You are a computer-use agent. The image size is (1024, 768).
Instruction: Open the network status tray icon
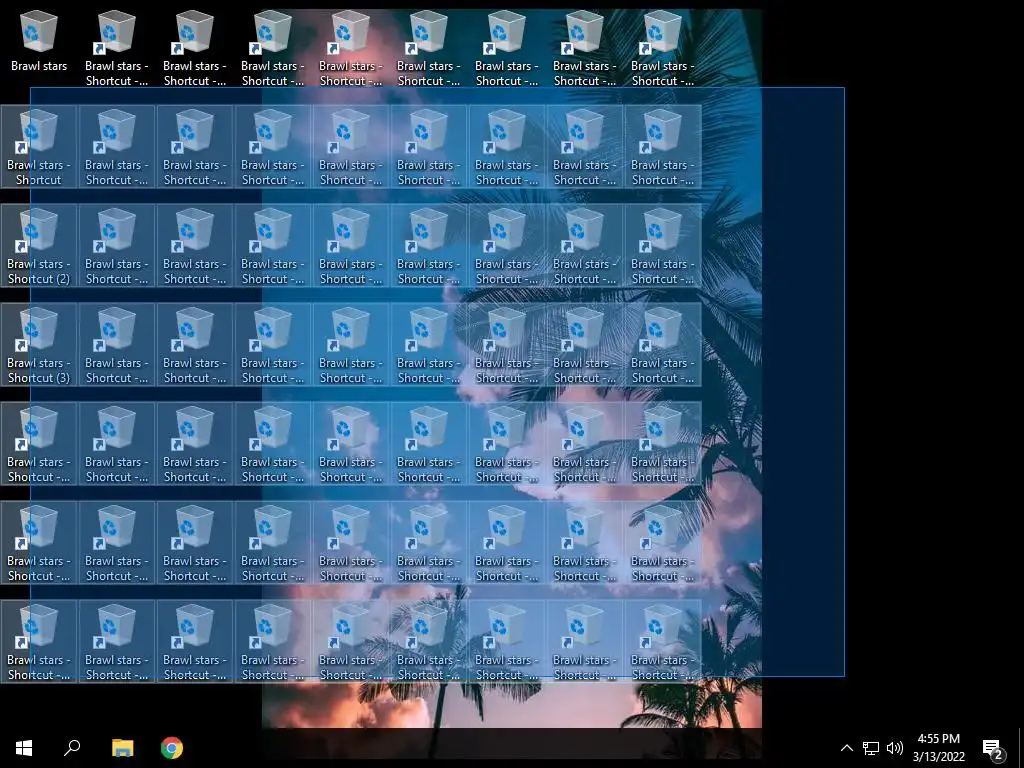pos(871,748)
